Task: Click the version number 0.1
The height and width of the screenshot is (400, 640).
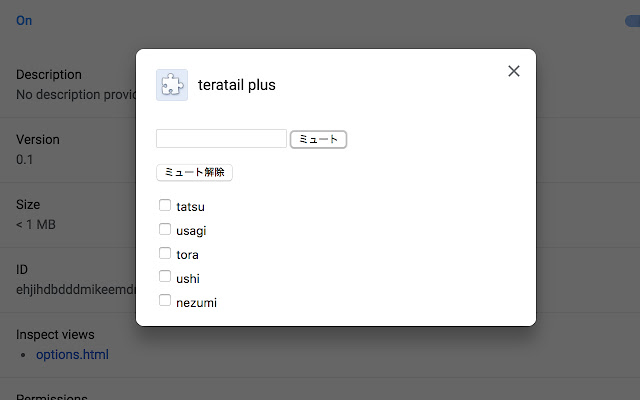Action: click(25, 159)
